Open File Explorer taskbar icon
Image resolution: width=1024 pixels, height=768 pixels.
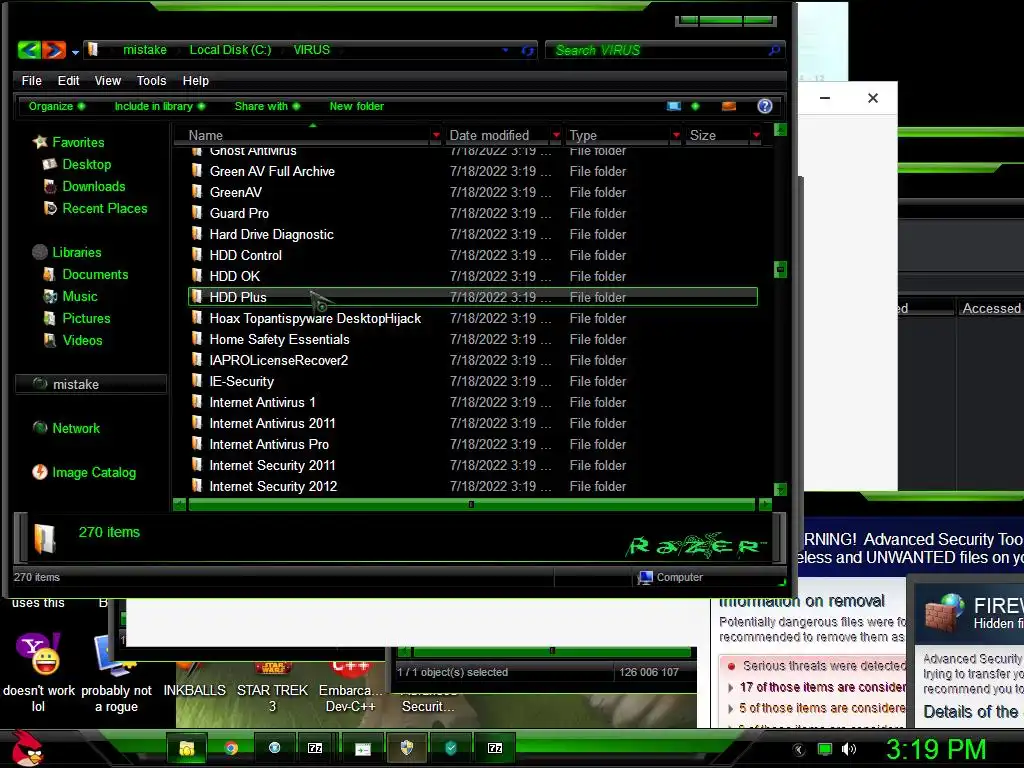(187, 748)
